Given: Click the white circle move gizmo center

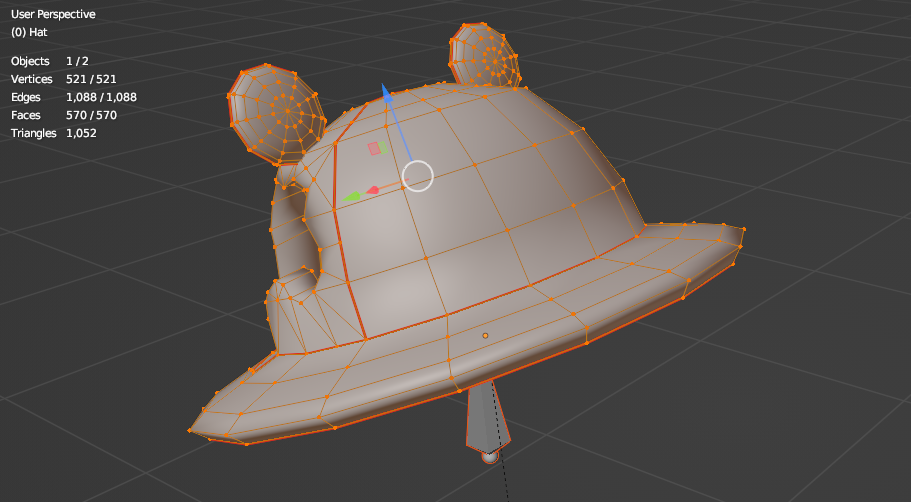Looking at the screenshot, I should pyautogui.click(x=418, y=175).
